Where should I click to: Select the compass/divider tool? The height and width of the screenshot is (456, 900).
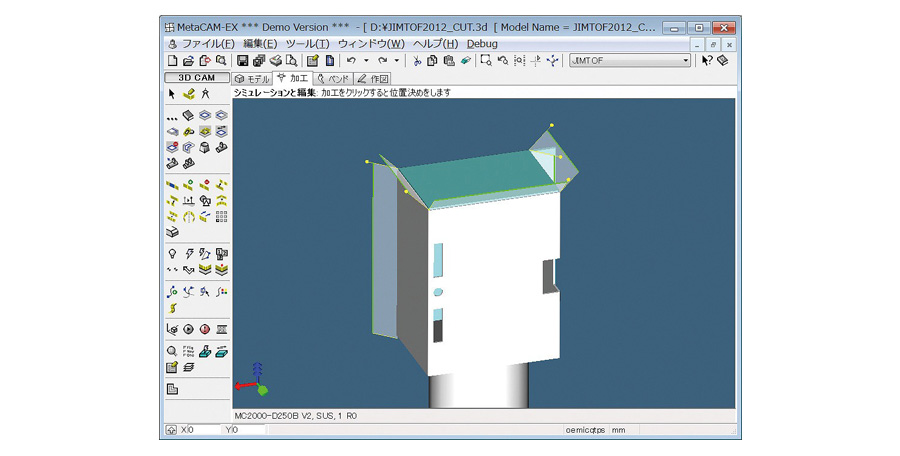point(205,94)
